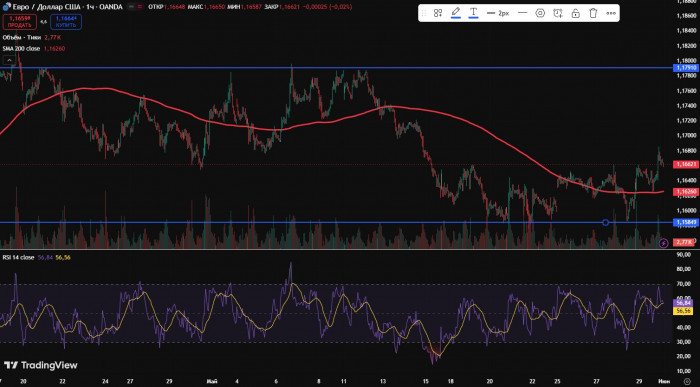Image resolution: width=700 pixels, height=387 pixels.
Task: Click 90,00 on the RSI scale
Action: point(684,254)
